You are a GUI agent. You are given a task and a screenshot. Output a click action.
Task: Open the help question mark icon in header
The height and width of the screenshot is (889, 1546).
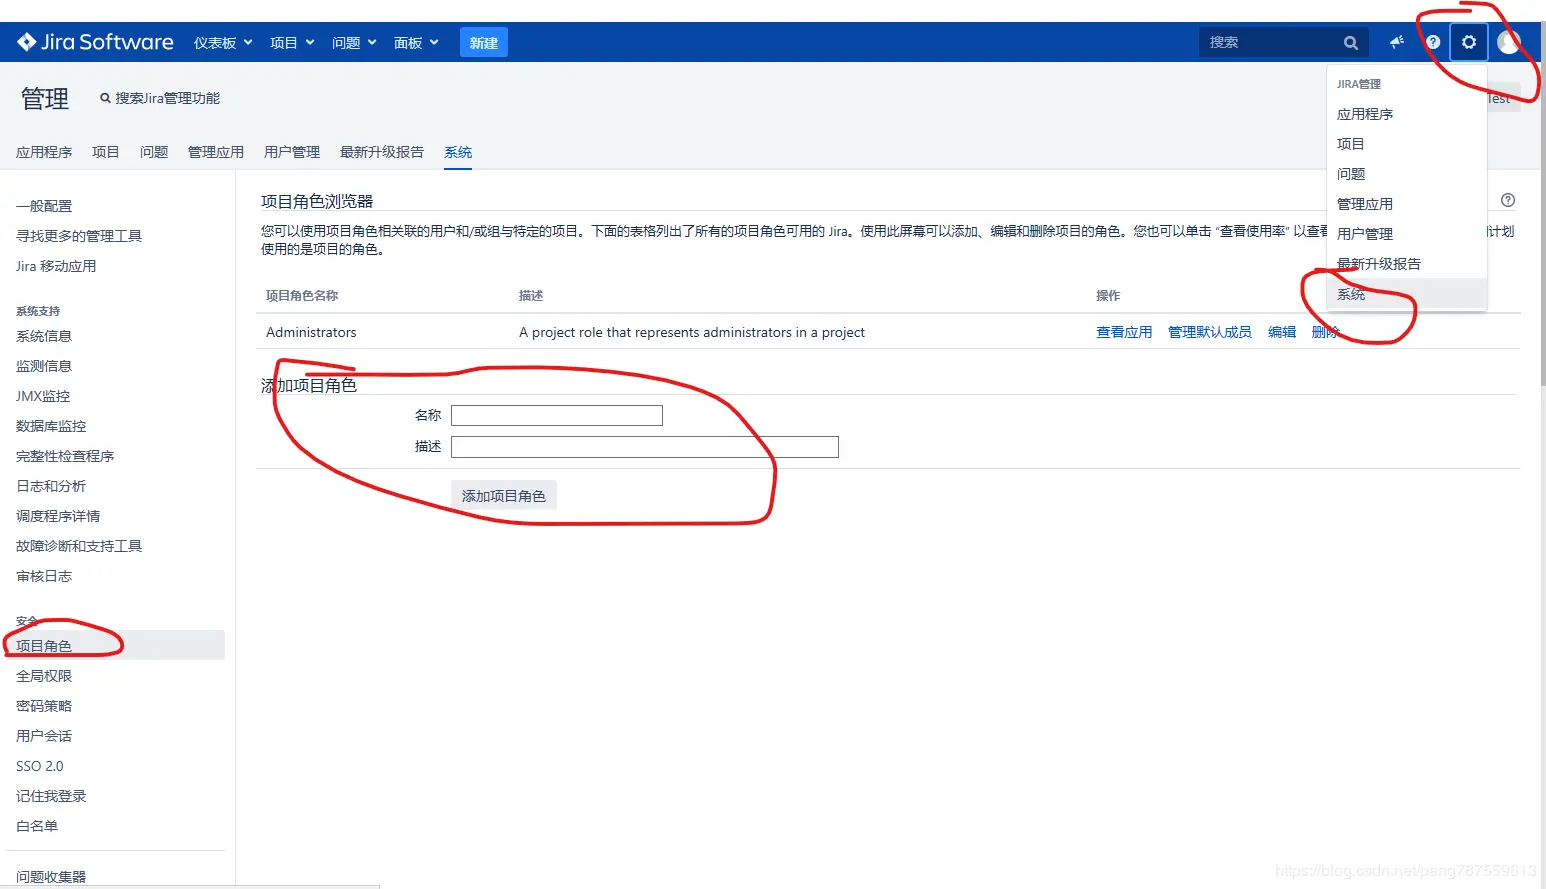[1432, 42]
